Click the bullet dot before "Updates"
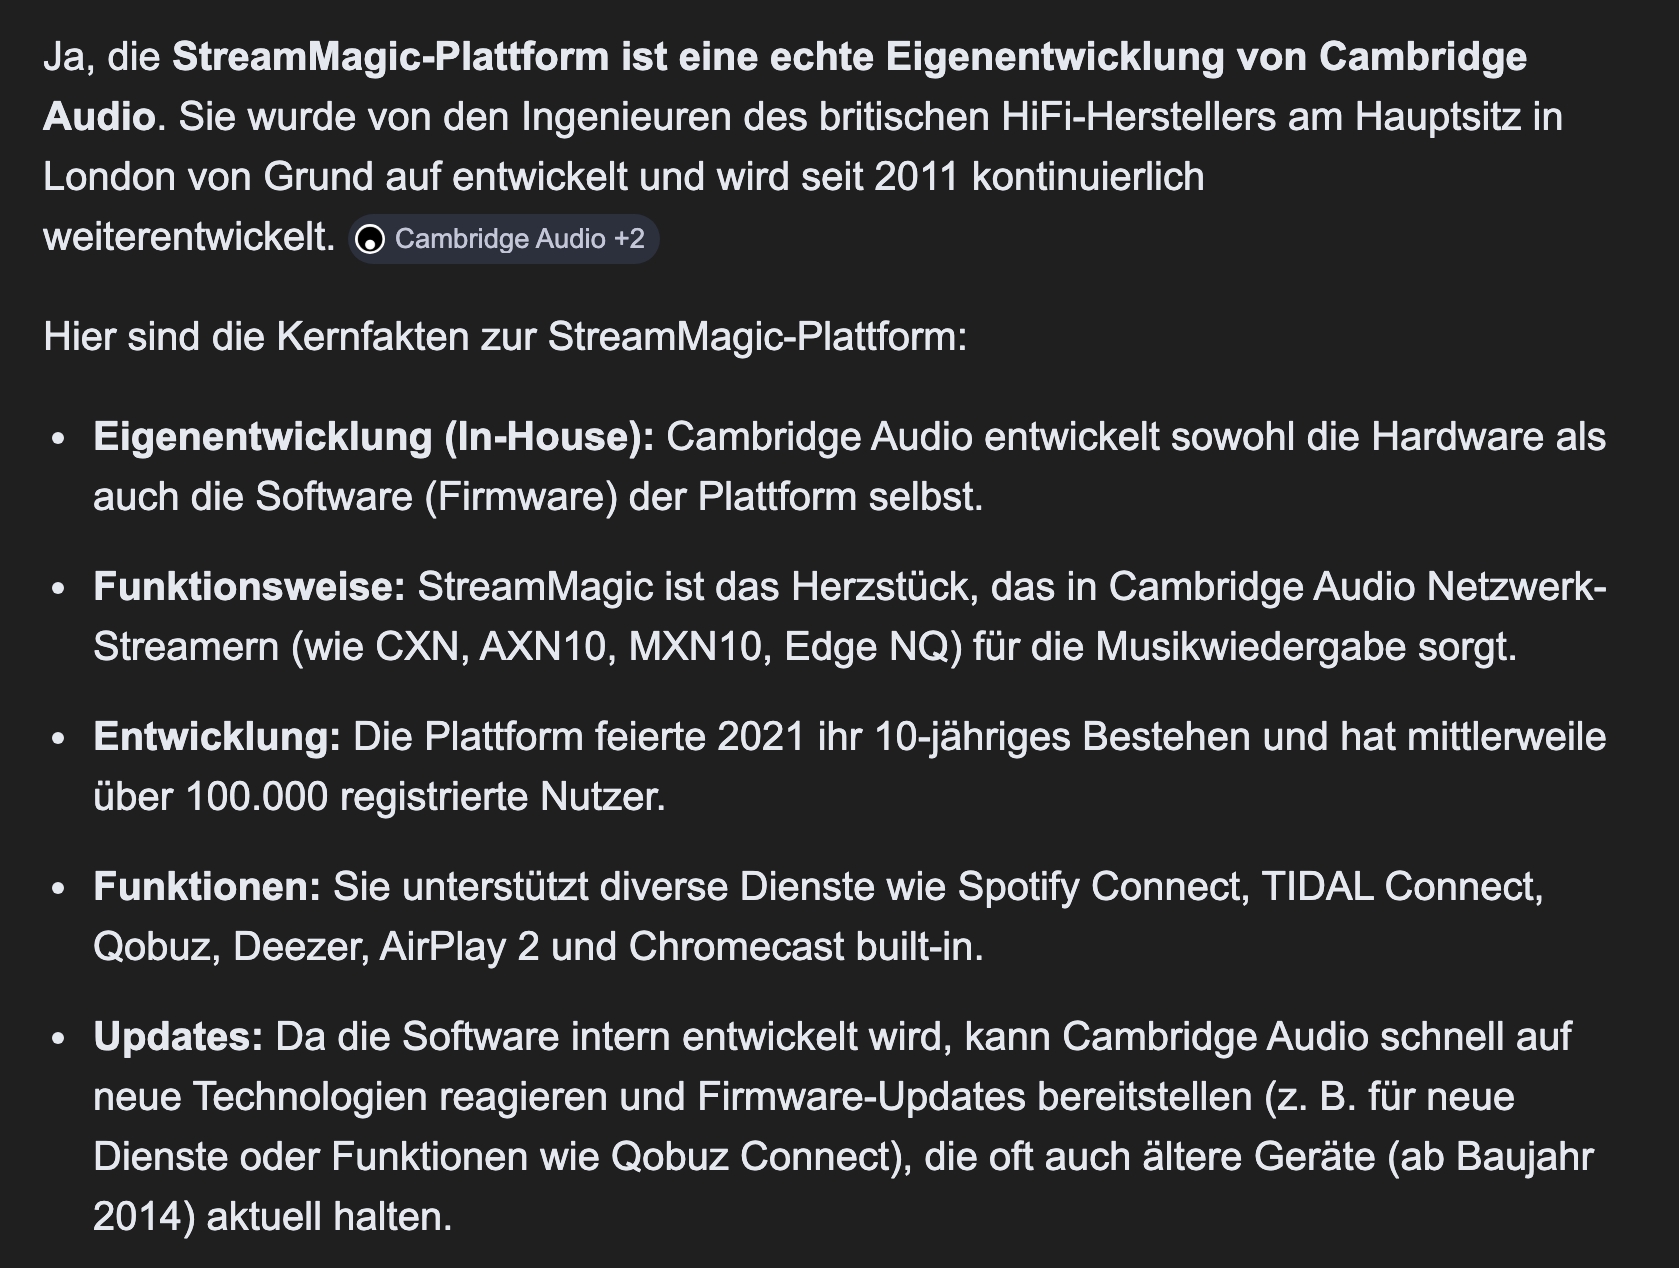The width and height of the screenshot is (1679, 1268). 59,1038
